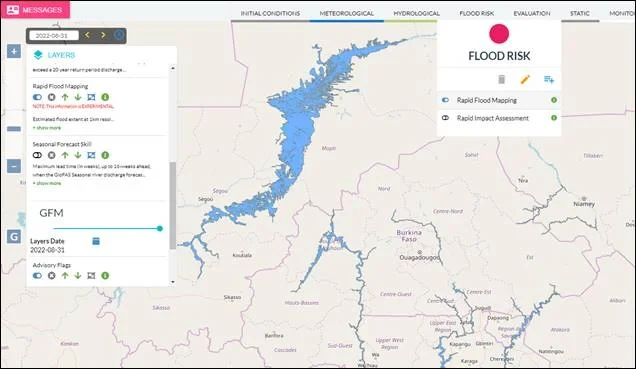Go to previous date with left arrow

(x=87, y=35)
